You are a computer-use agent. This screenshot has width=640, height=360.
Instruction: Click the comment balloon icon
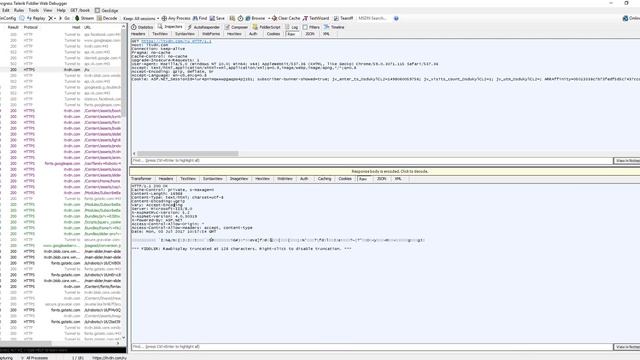point(22,18)
